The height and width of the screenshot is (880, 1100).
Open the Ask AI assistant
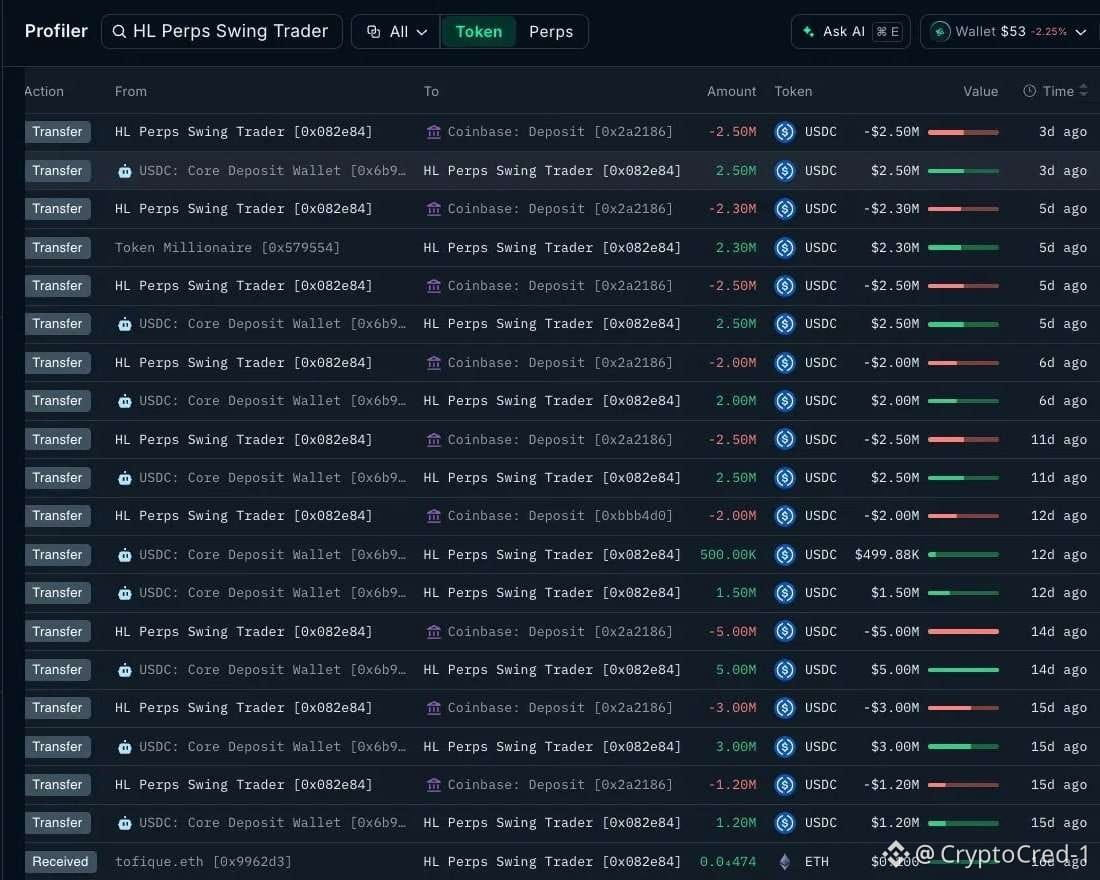pos(850,32)
